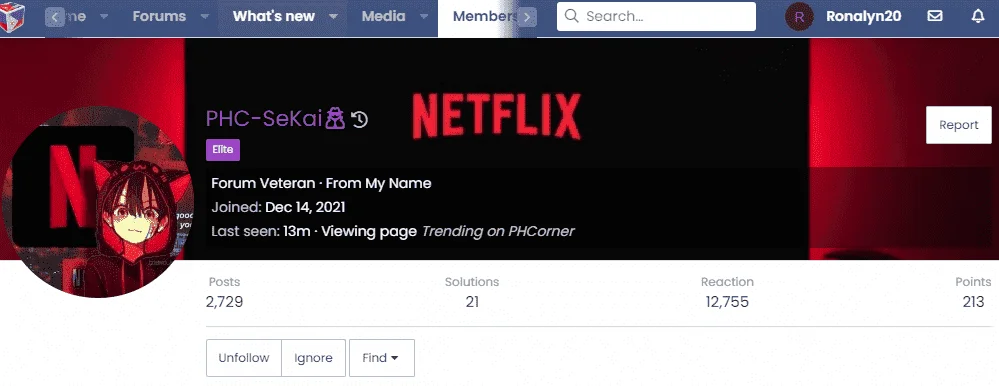Open the username history clock icon
999x386 pixels.
point(360,119)
